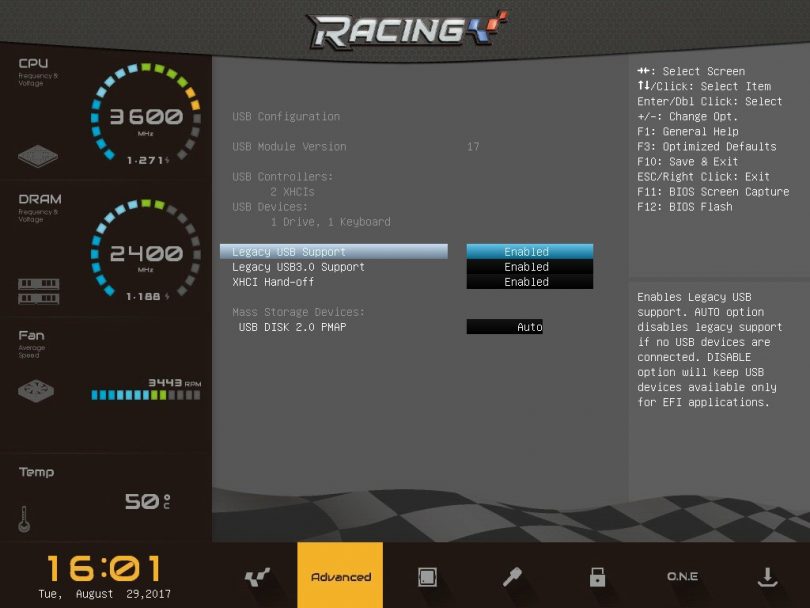
Task: Click the fan icon in sidebar
Action: (36, 391)
